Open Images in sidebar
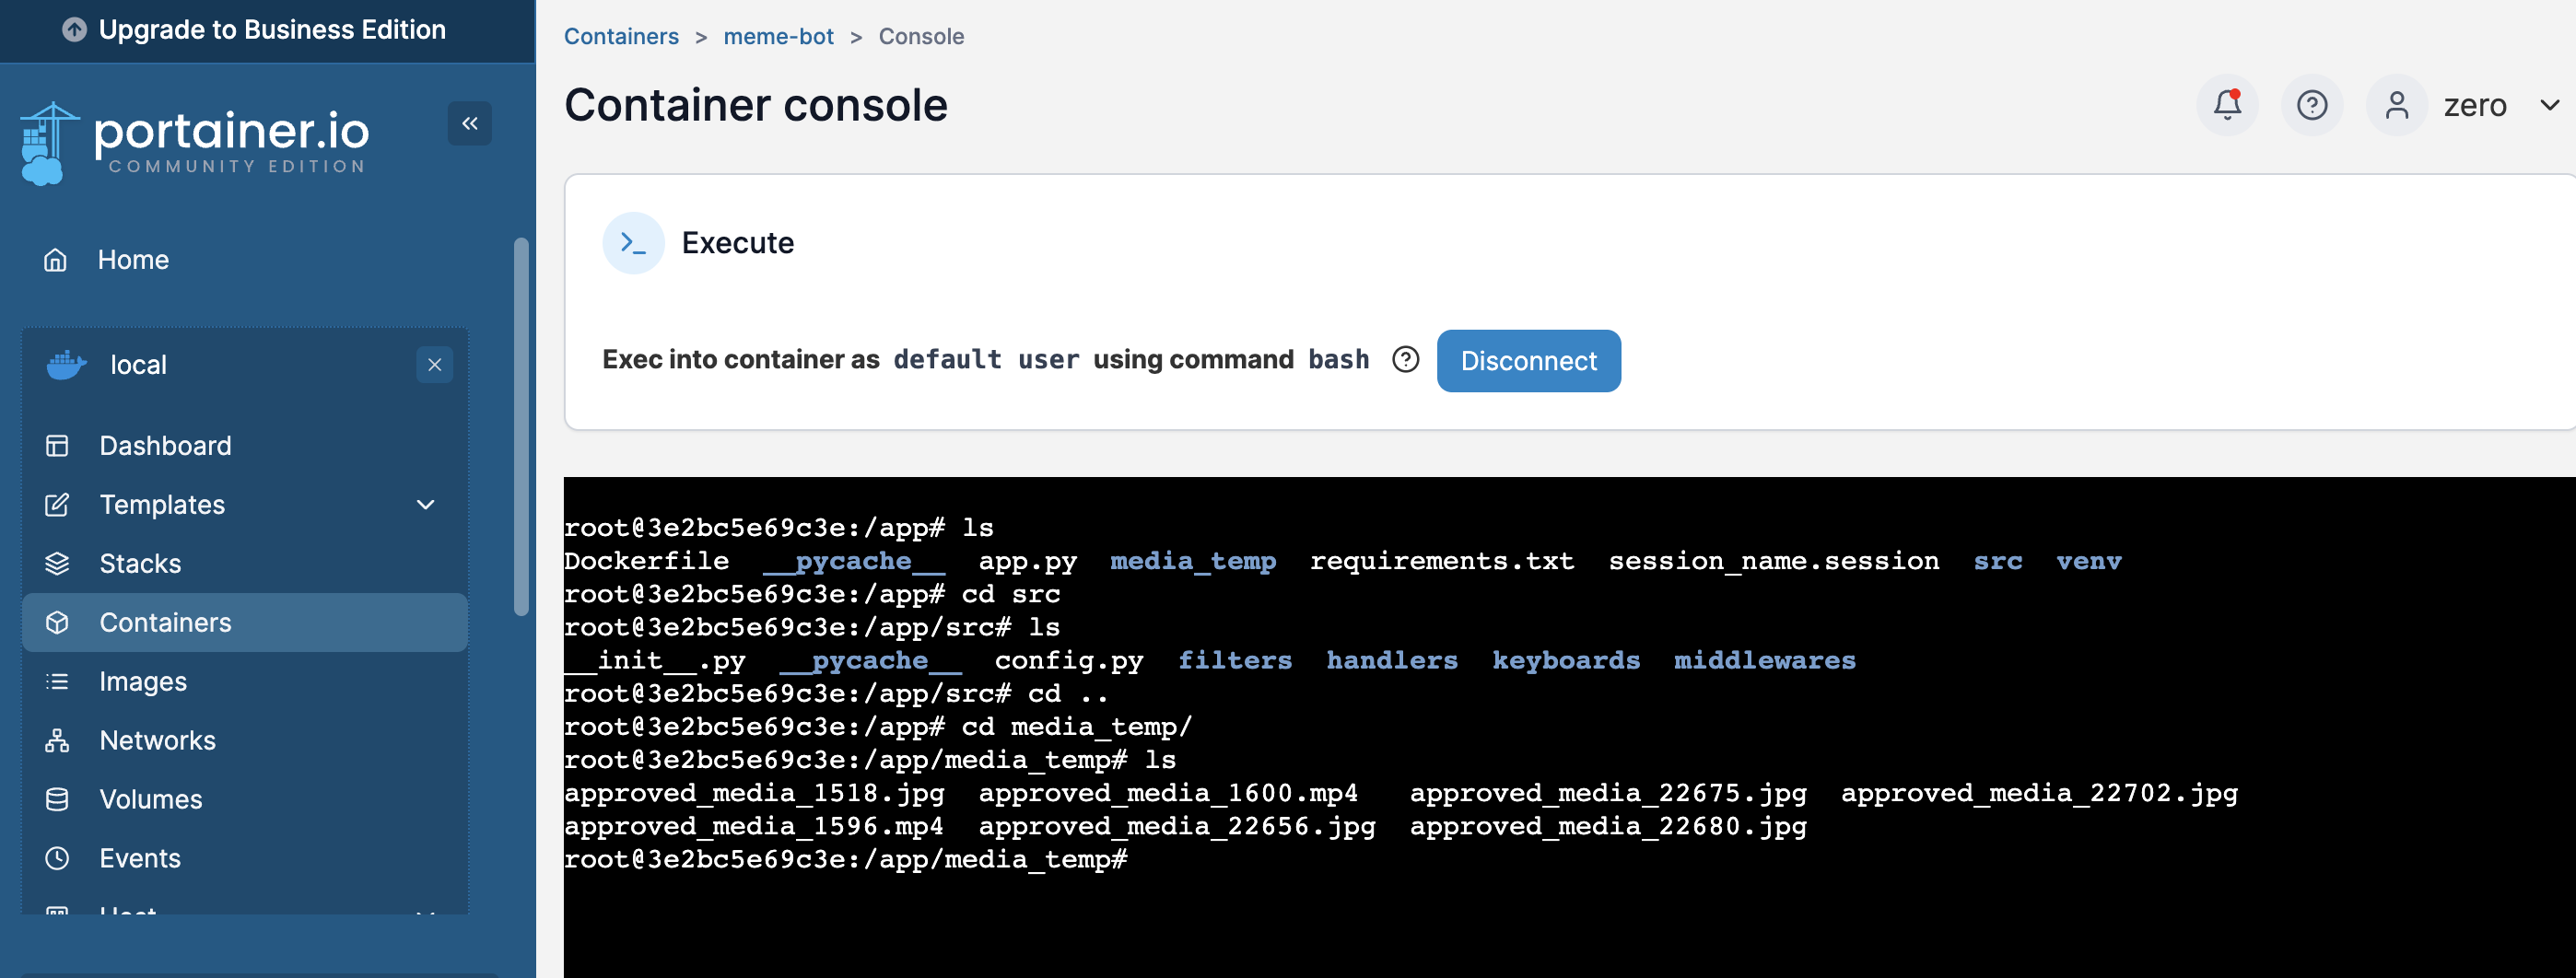The image size is (2576, 978). coord(143,682)
